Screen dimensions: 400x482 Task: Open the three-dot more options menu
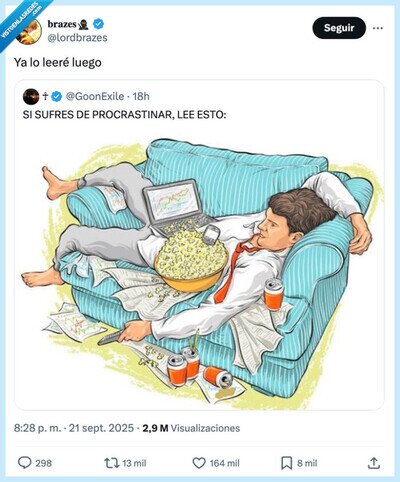[x=378, y=28]
